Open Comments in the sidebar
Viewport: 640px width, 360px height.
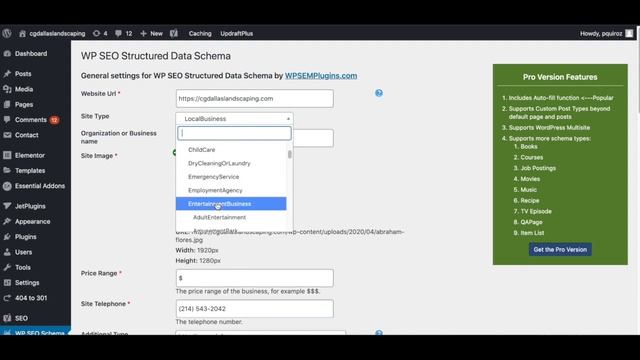pyautogui.click(x=31, y=120)
